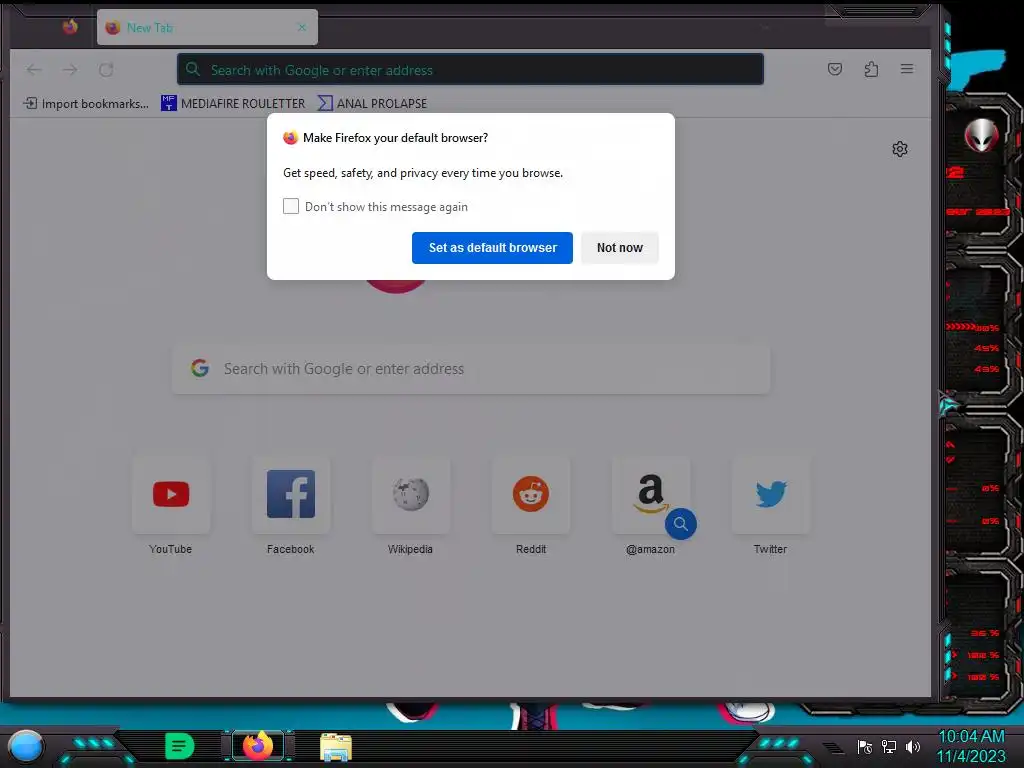Go back with the back arrow
Viewport: 1024px width, 768px height.
click(34, 69)
